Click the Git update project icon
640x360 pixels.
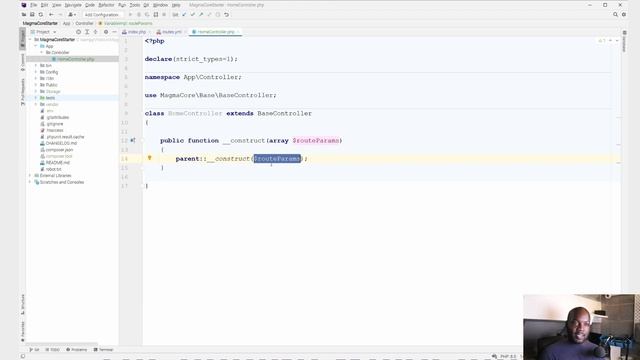184,15
